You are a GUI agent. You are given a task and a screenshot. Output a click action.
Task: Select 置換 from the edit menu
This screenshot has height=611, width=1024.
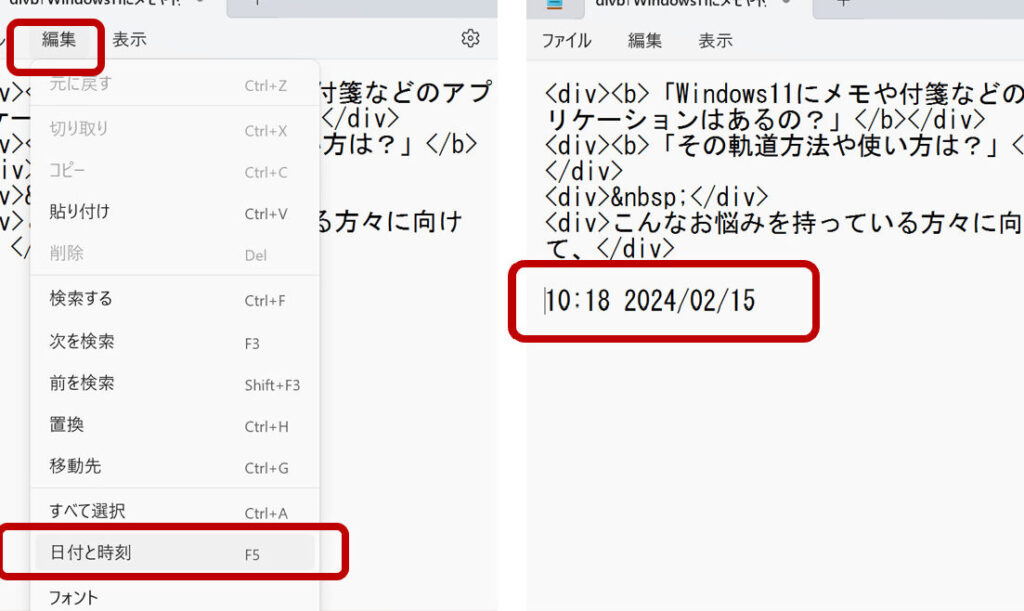click(67, 425)
